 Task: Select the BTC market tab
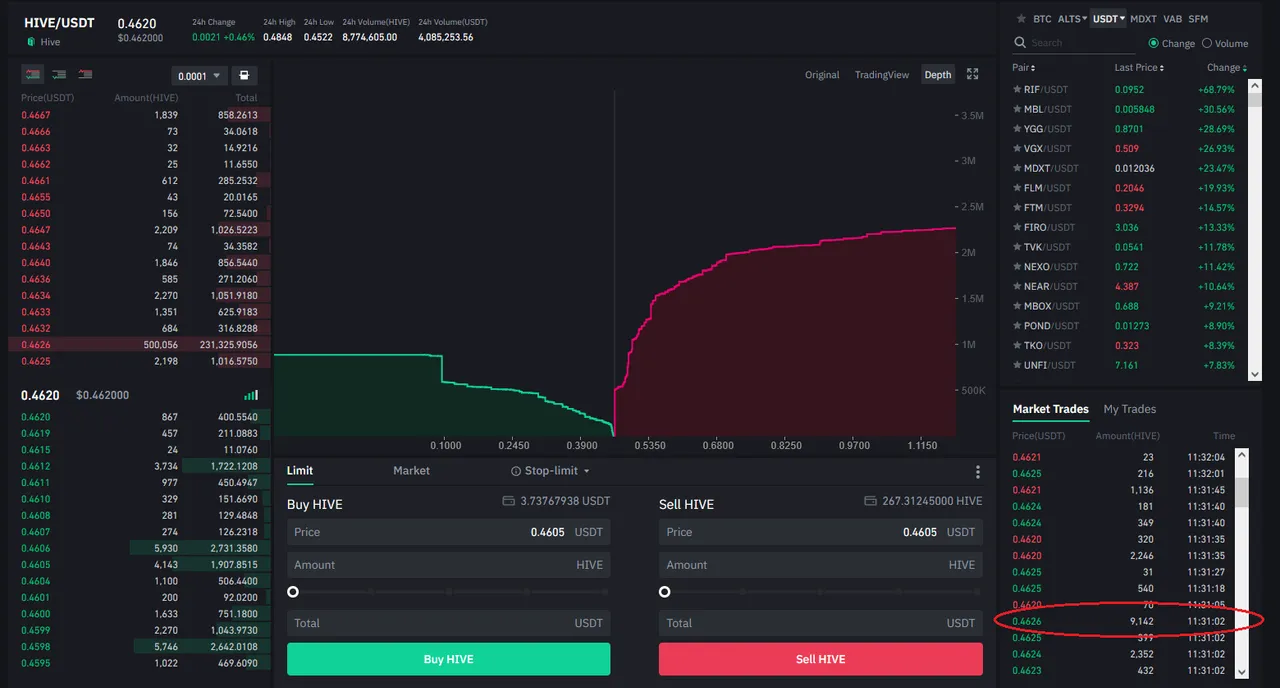(x=1042, y=19)
